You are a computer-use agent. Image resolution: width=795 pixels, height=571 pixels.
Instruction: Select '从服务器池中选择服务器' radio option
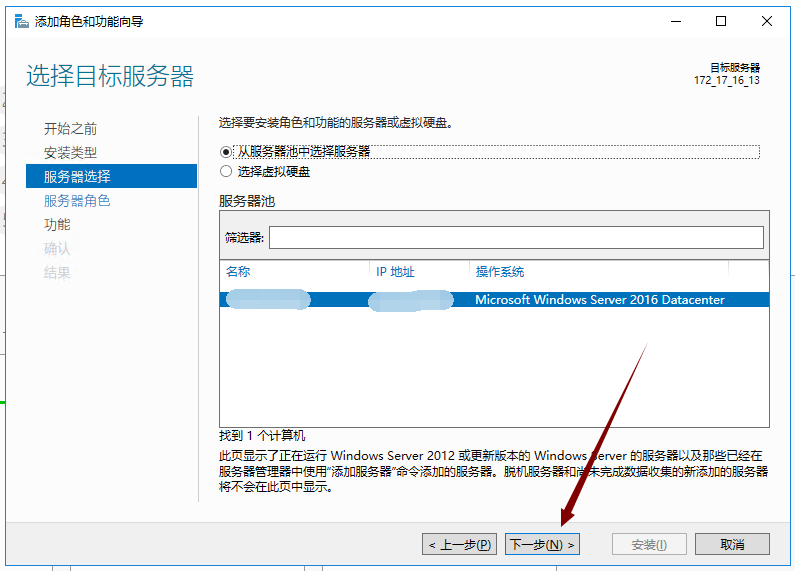coord(226,152)
